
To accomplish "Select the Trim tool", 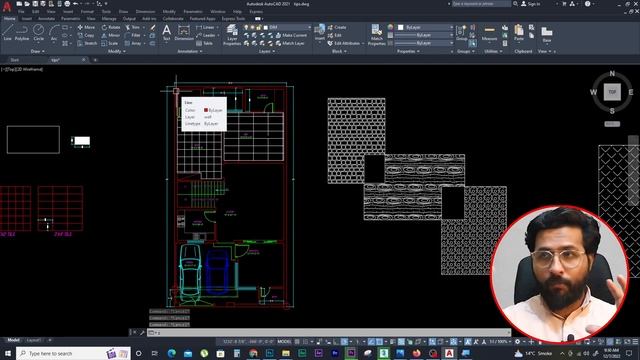I will tap(133, 27).
